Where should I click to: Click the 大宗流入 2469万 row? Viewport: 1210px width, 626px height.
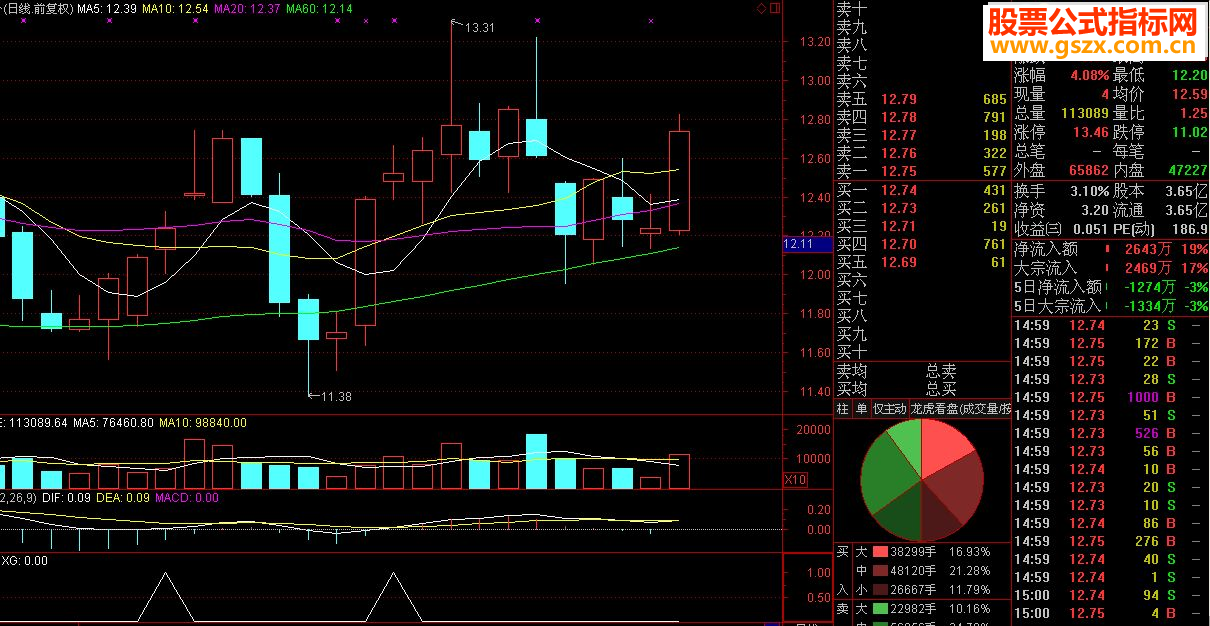pyautogui.click(x=1111, y=268)
